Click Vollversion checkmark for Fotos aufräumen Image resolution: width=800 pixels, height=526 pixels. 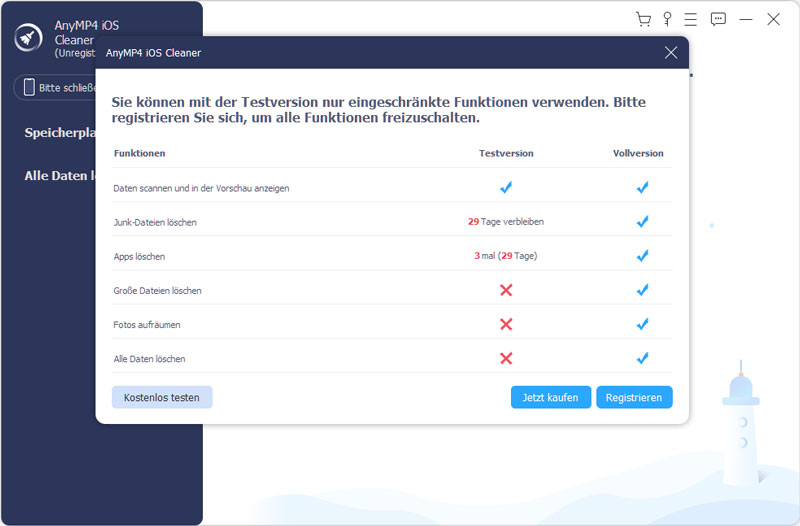click(642, 324)
